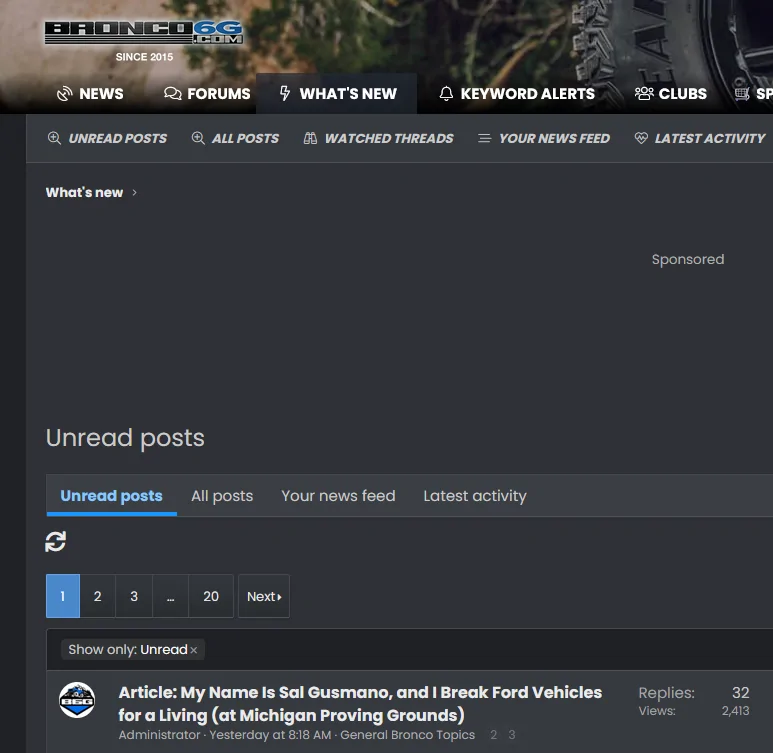
Task: Jump to page 20 of results
Action: pos(211,596)
